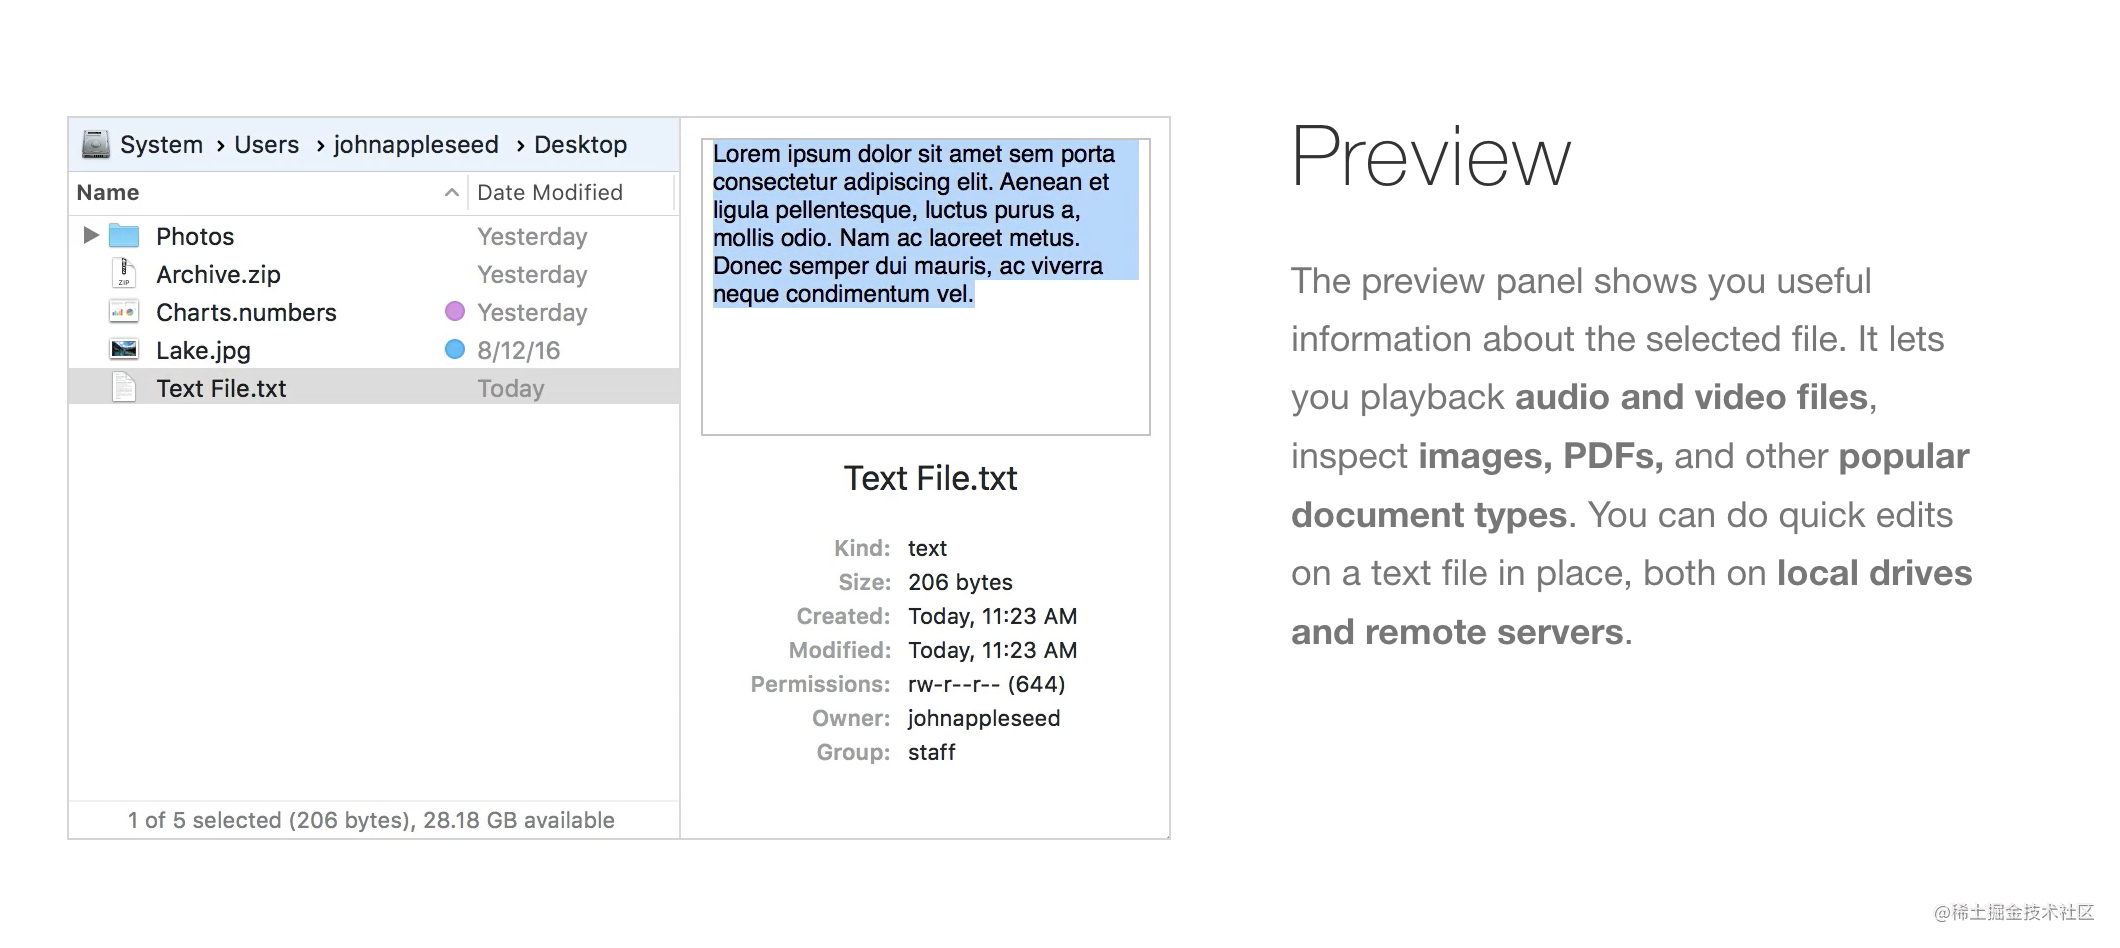Viewport: 2120px width, 948px height.
Task: Click Yesterday date in the Photos row
Action: pyautogui.click(x=532, y=236)
